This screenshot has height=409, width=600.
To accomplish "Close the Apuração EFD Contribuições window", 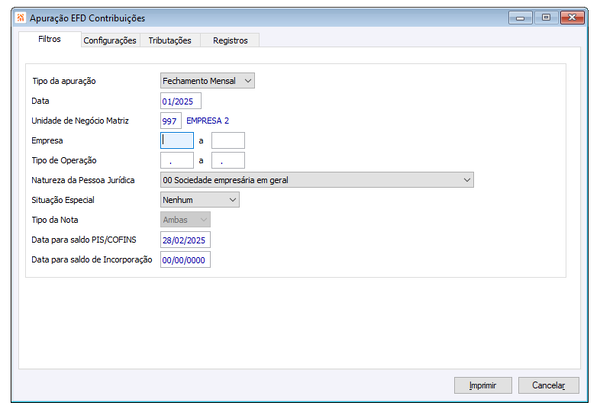I will click(572, 18).
